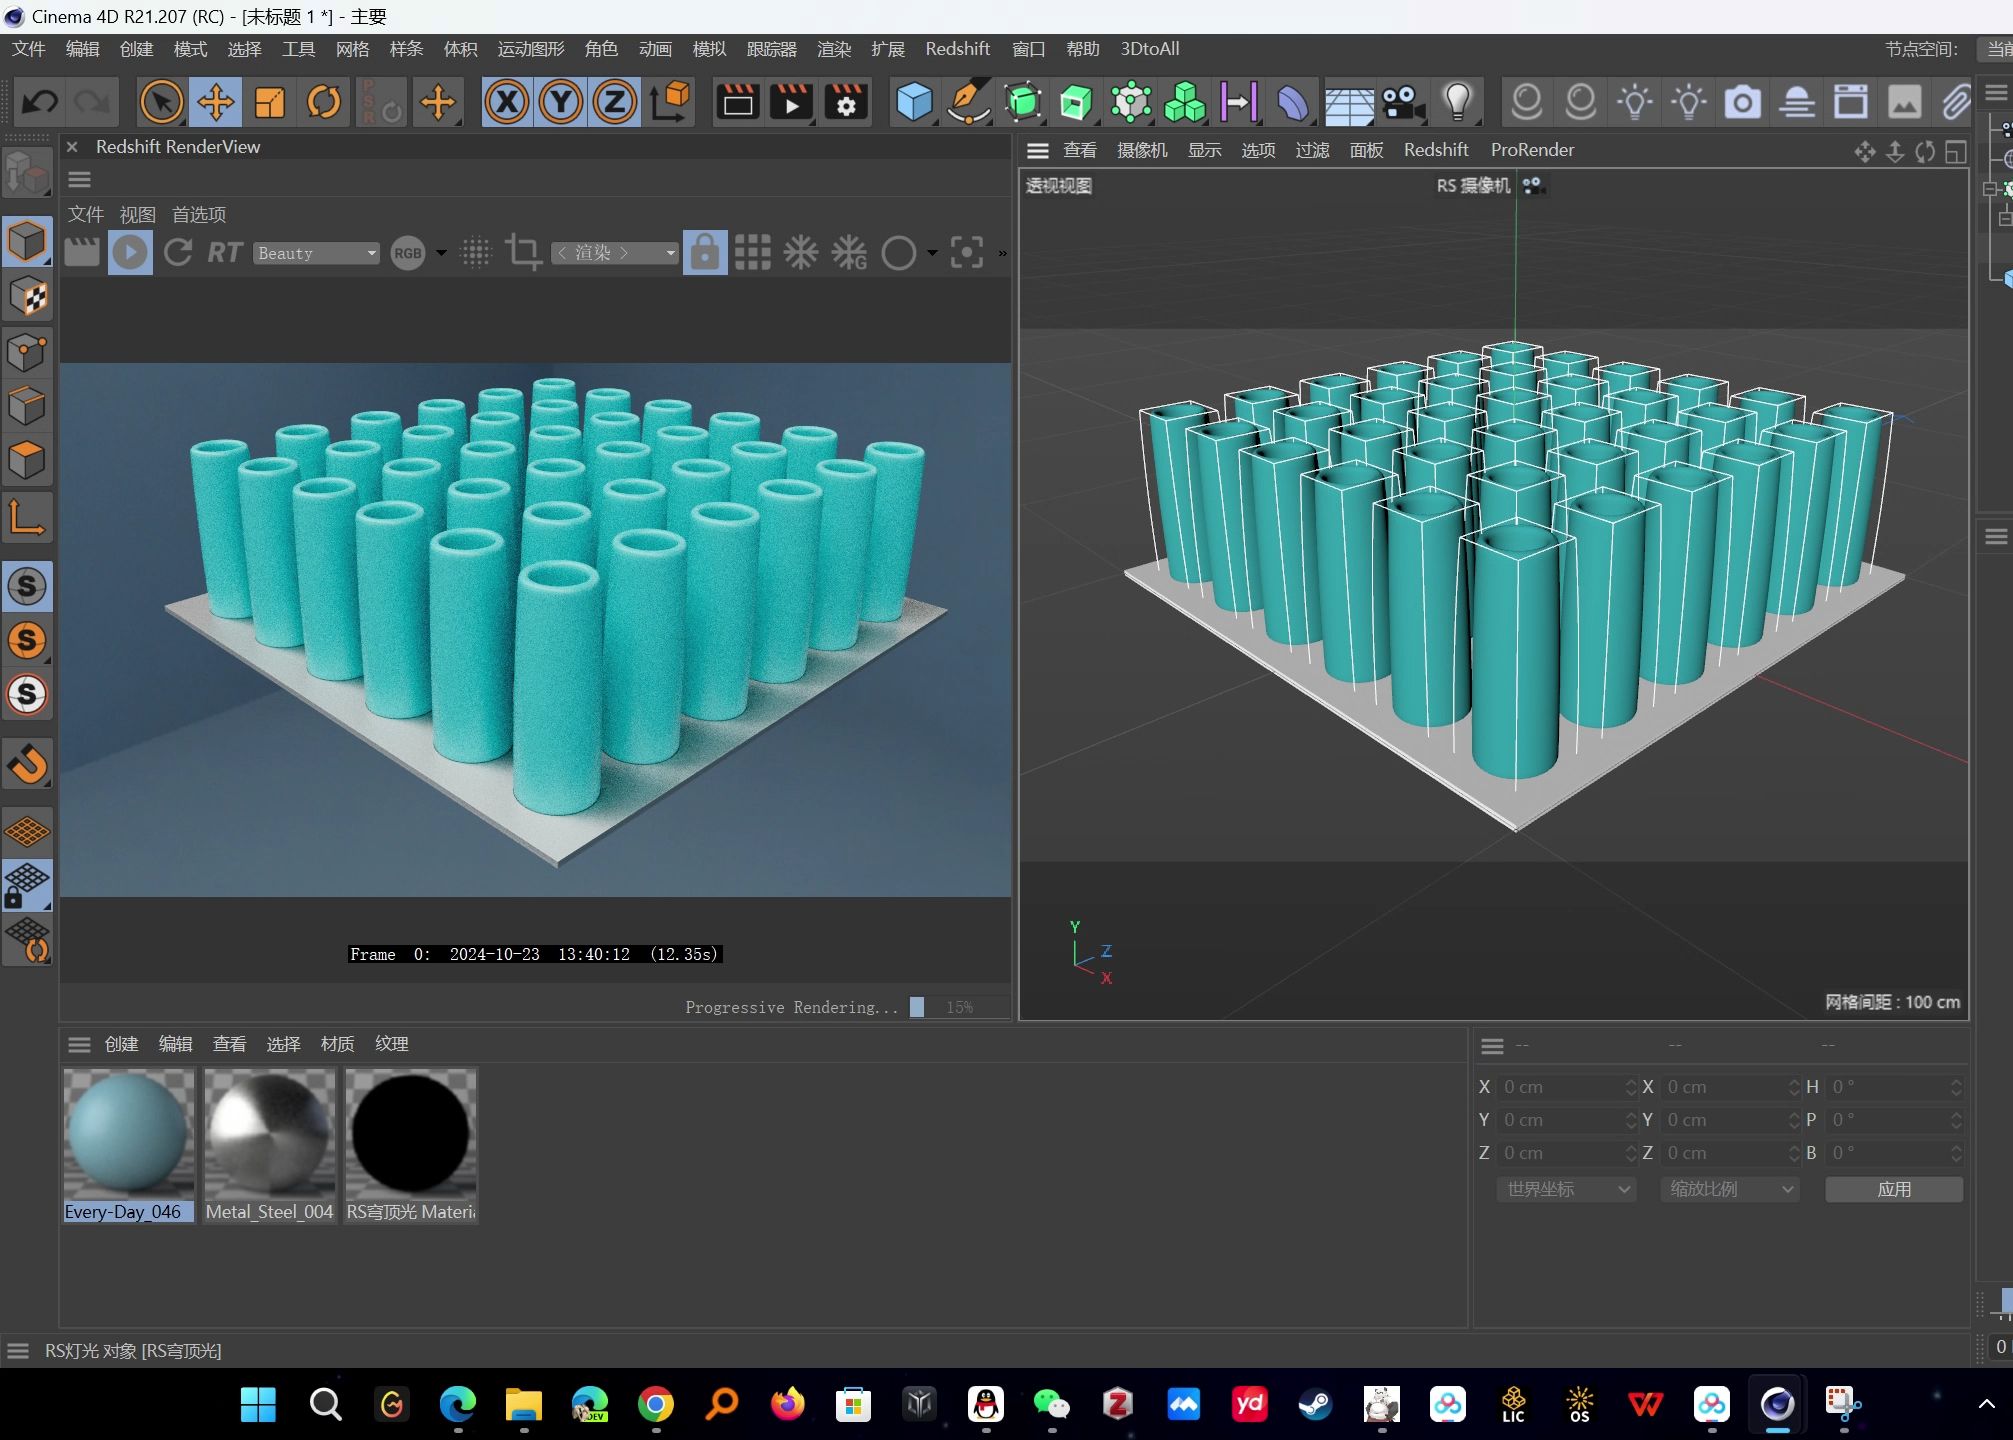Toggle the Z axis lock
The image size is (2013, 1440).
pos(614,101)
